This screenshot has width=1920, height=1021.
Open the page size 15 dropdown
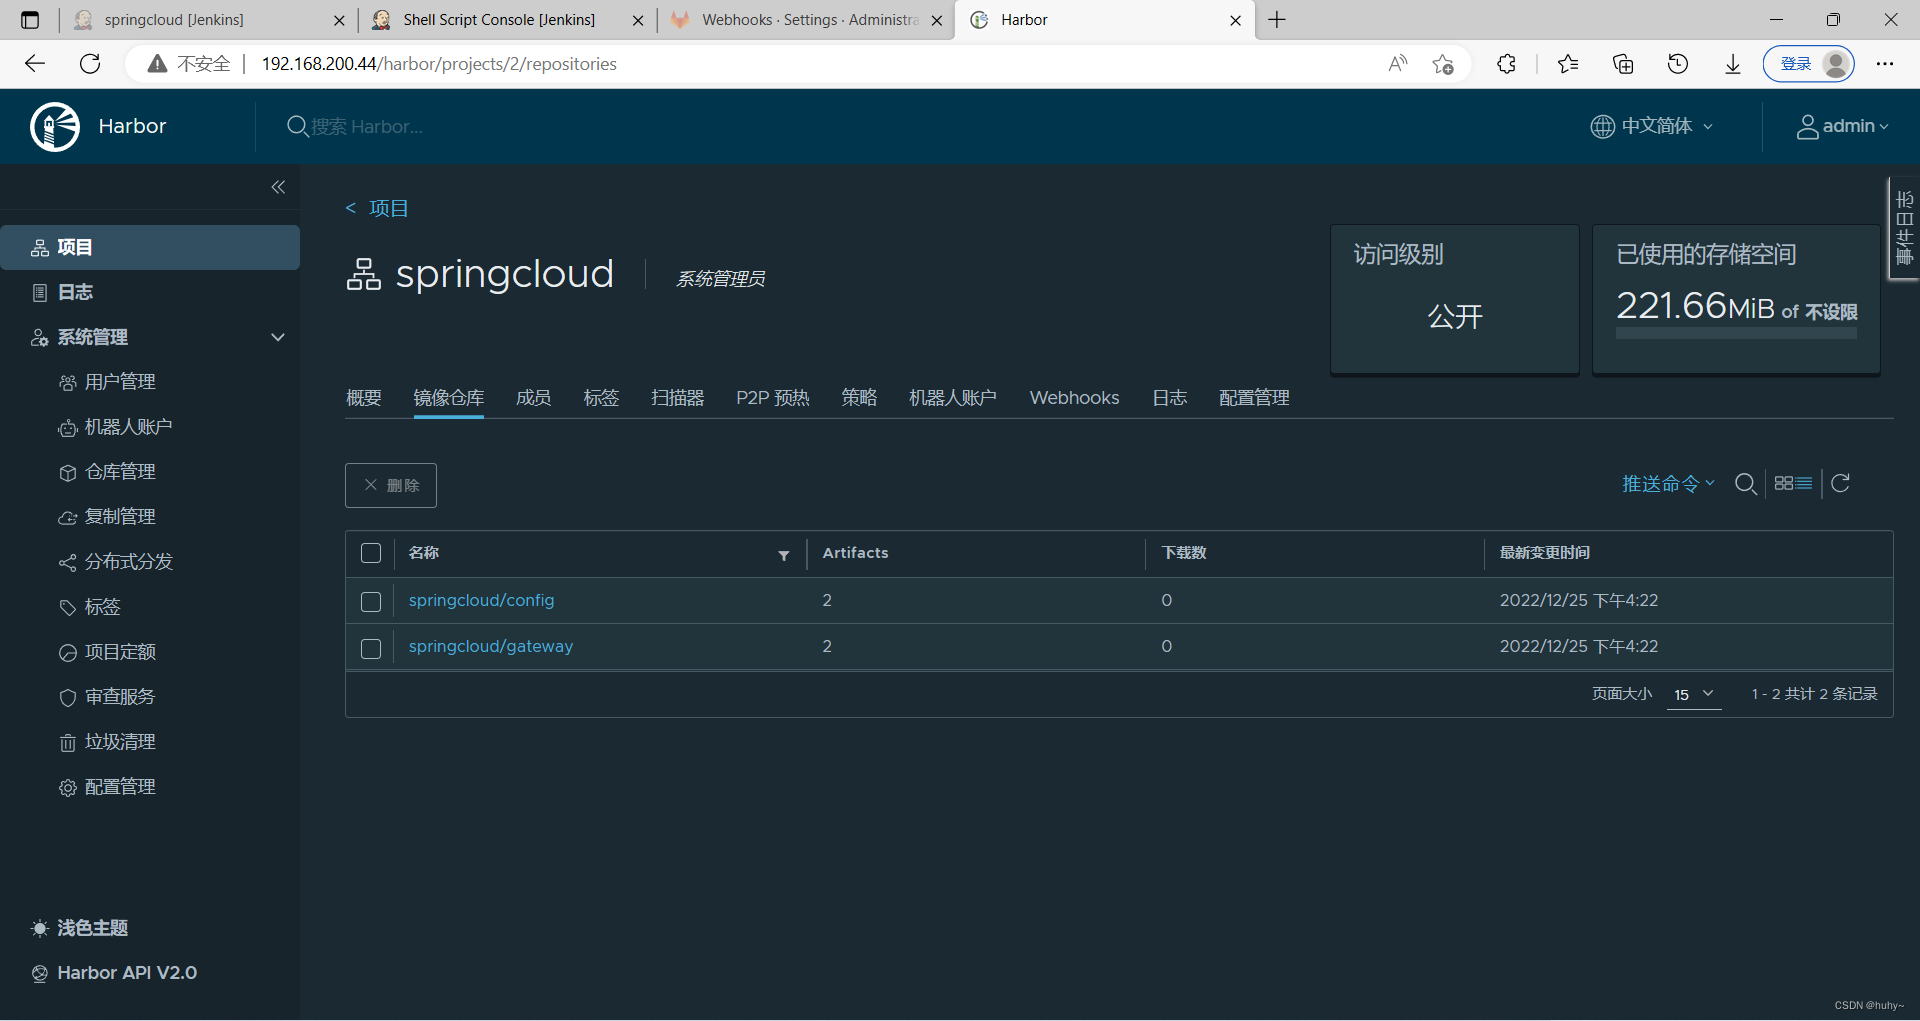pos(1694,694)
